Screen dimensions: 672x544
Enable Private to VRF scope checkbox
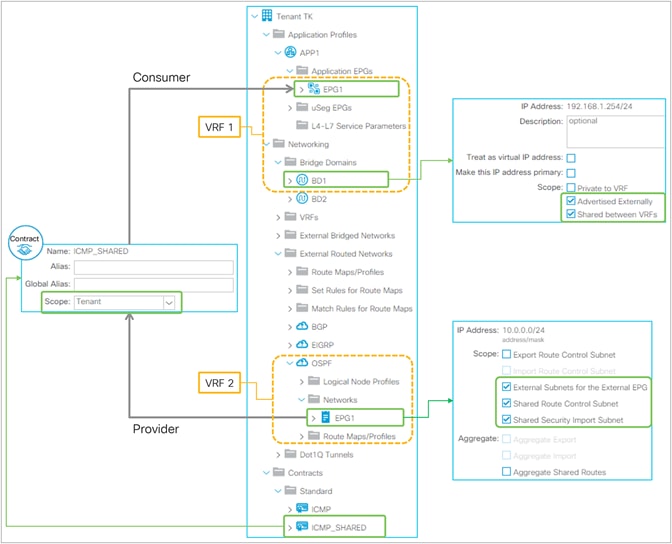(571, 187)
